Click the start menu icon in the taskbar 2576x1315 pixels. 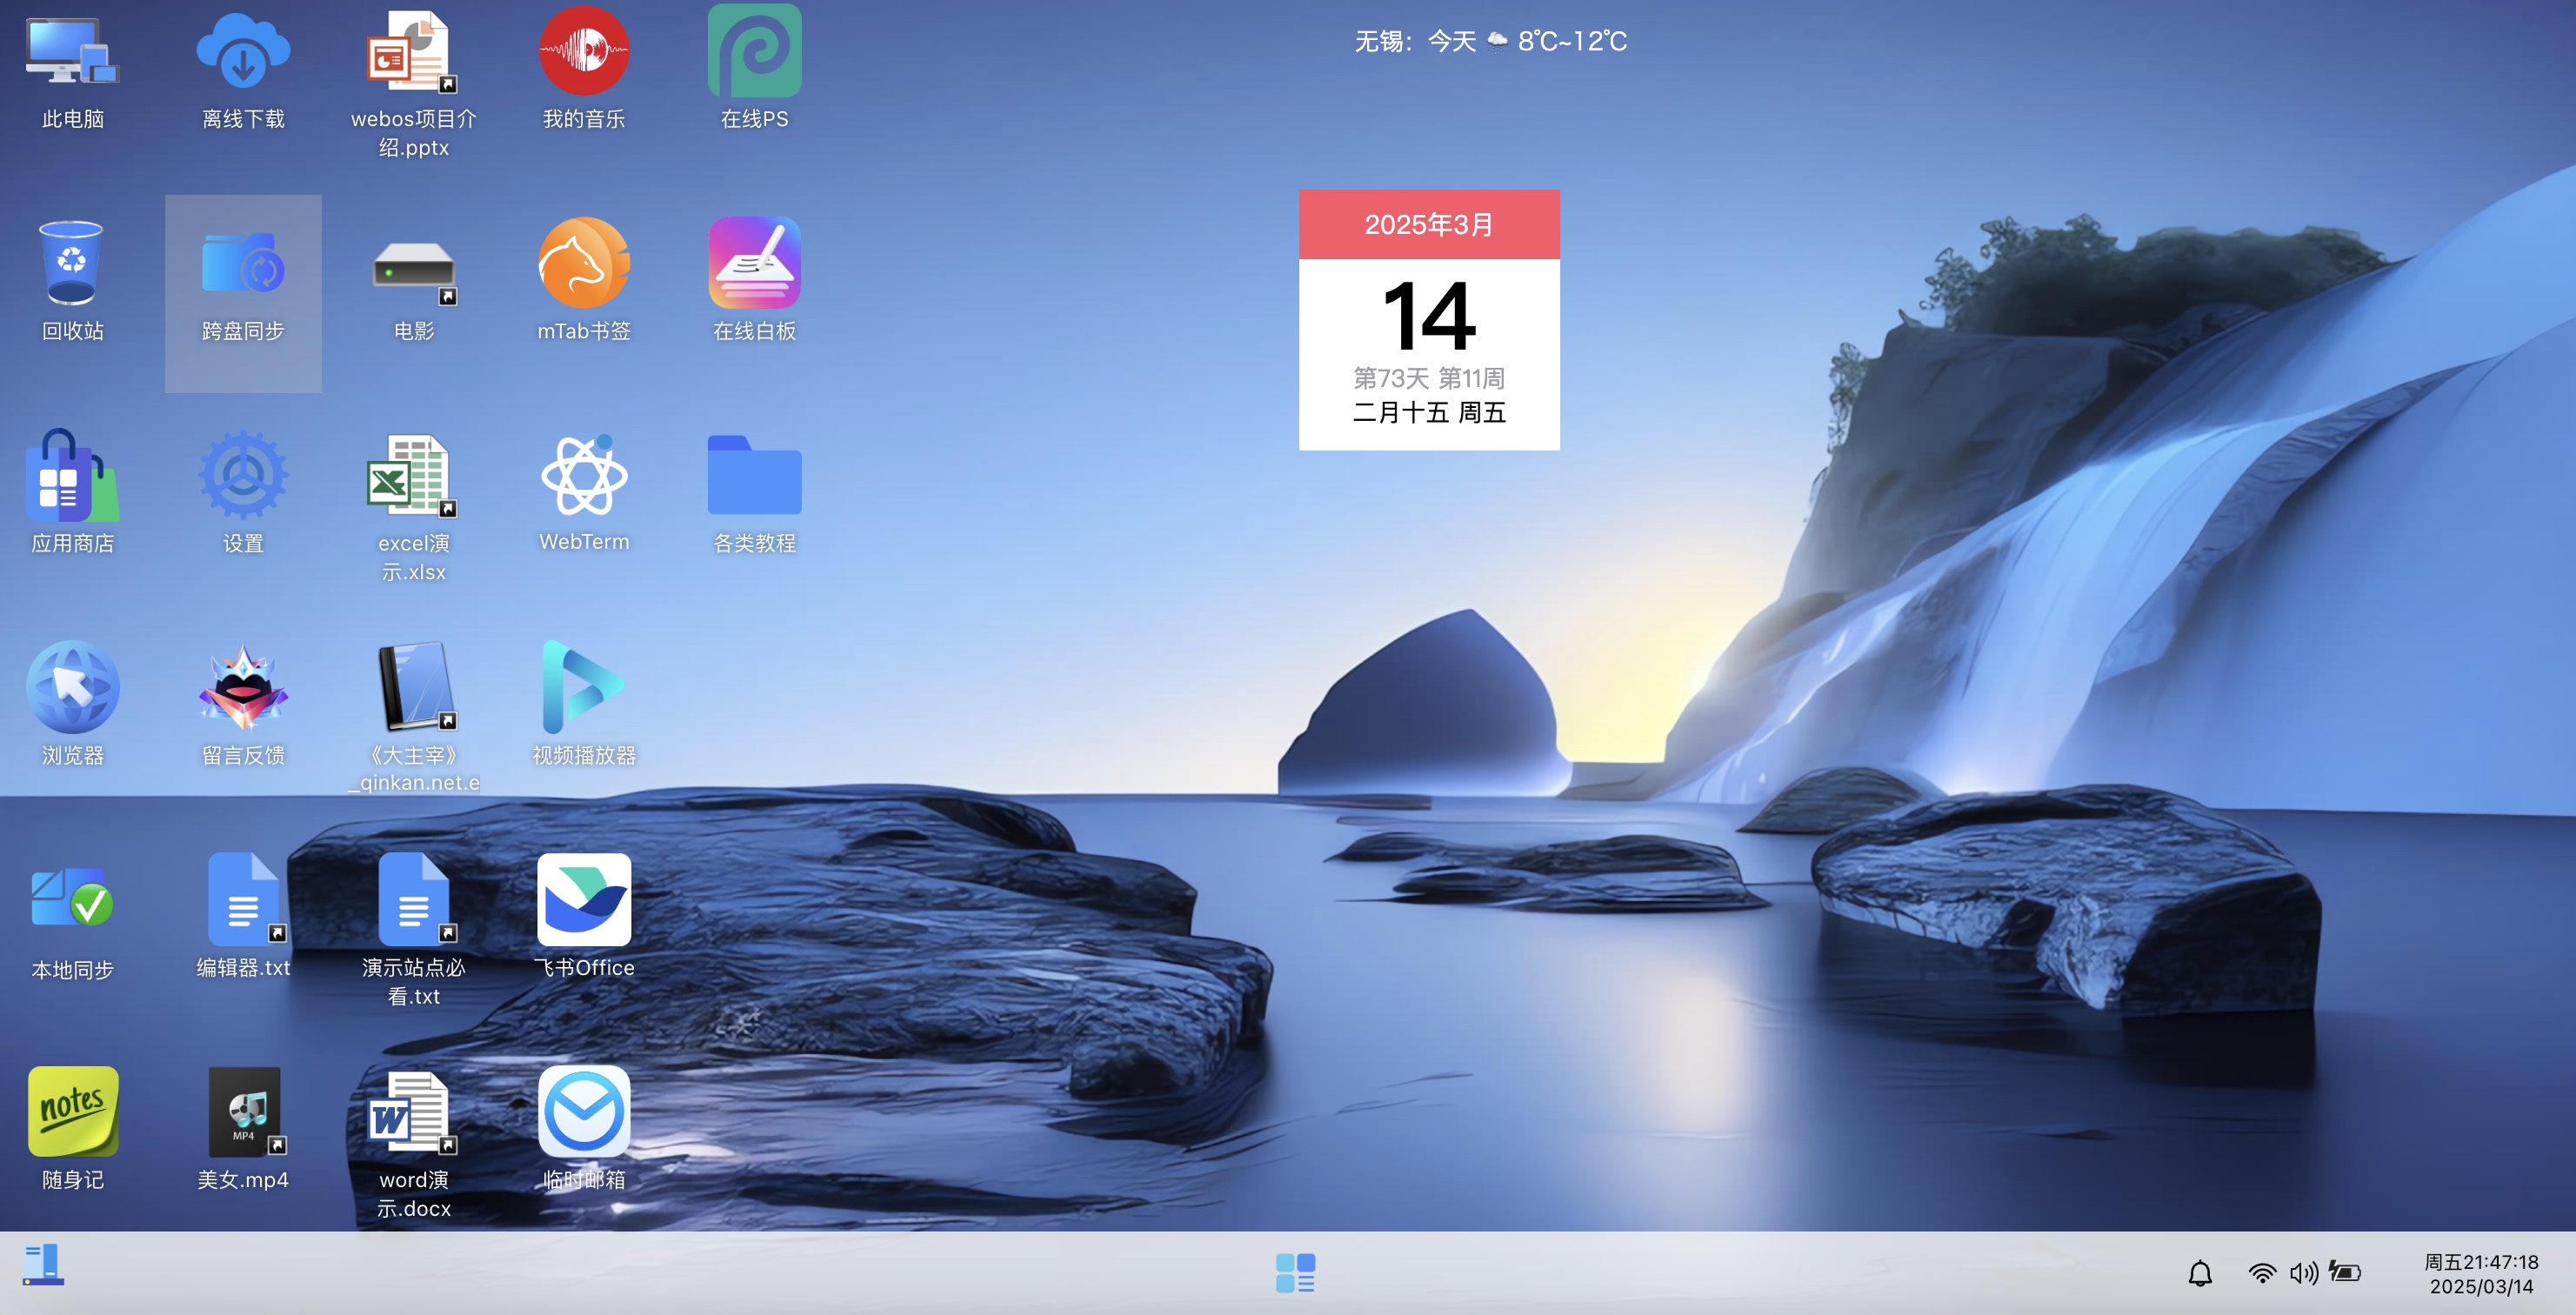pos(43,1264)
